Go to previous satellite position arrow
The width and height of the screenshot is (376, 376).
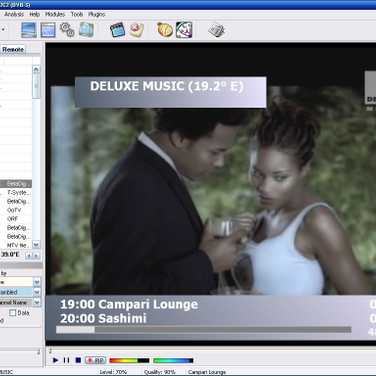[29, 256]
